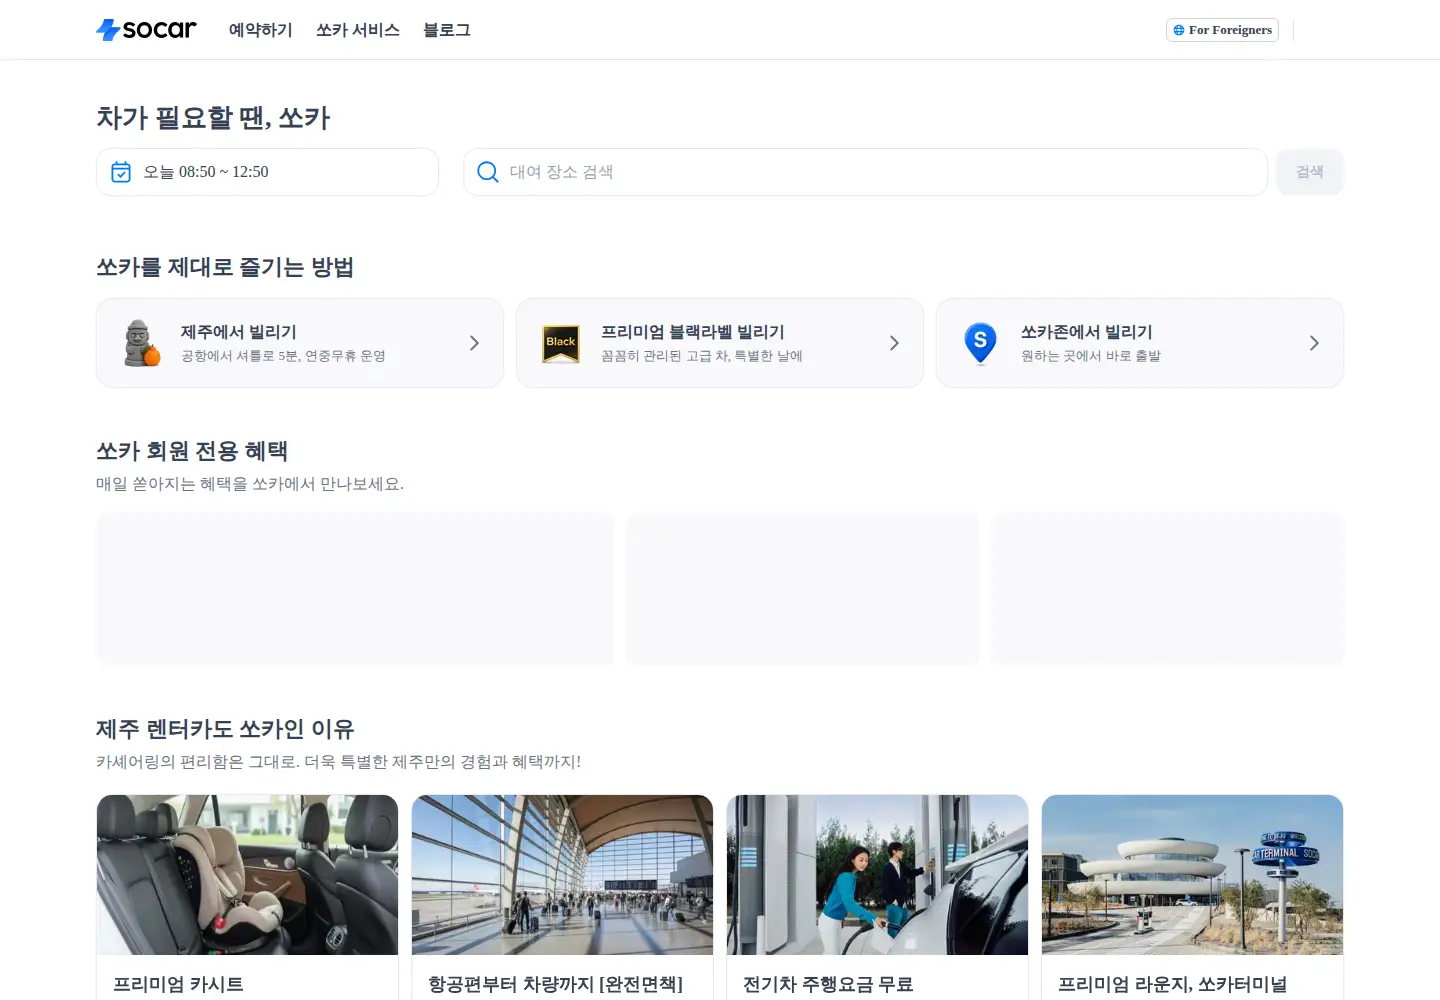The height and width of the screenshot is (1000, 1440).
Task: Open the electric car charging photo
Action: (x=878, y=875)
